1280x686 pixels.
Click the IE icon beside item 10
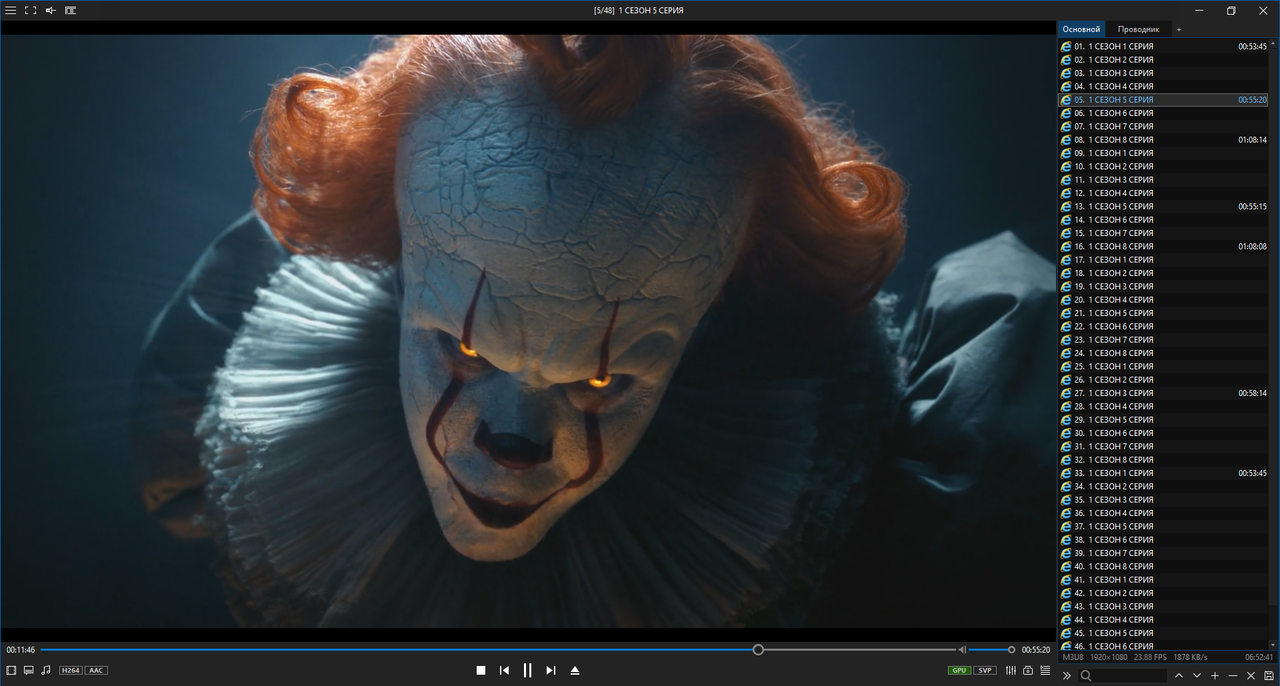tap(1066, 166)
